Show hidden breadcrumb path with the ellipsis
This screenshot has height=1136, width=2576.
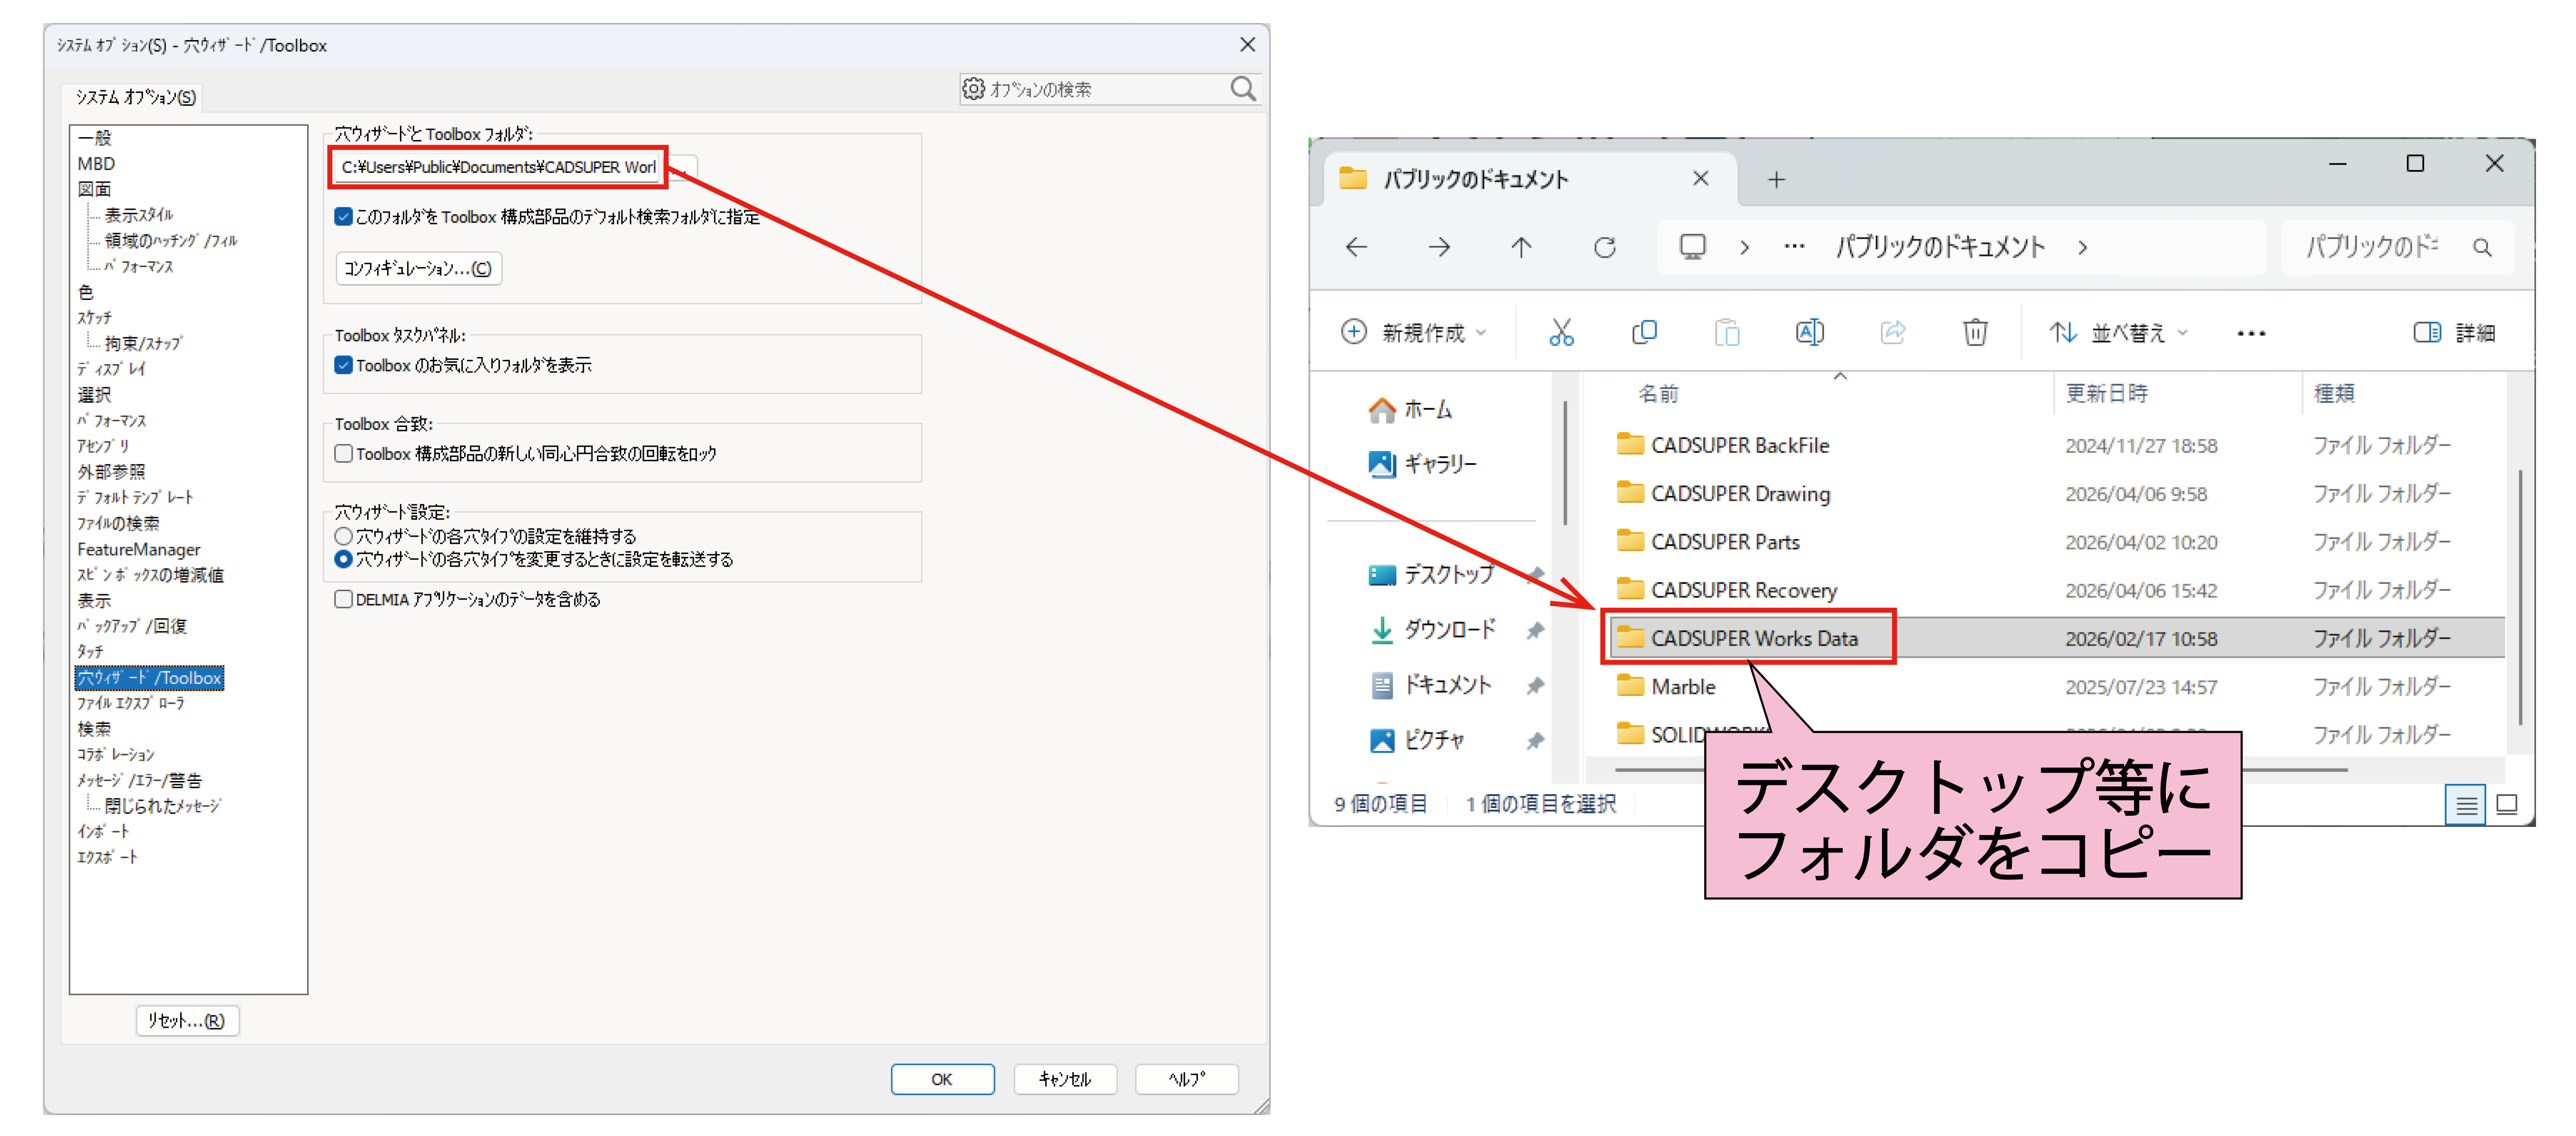pyautogui.click(x=1794, y=247)
